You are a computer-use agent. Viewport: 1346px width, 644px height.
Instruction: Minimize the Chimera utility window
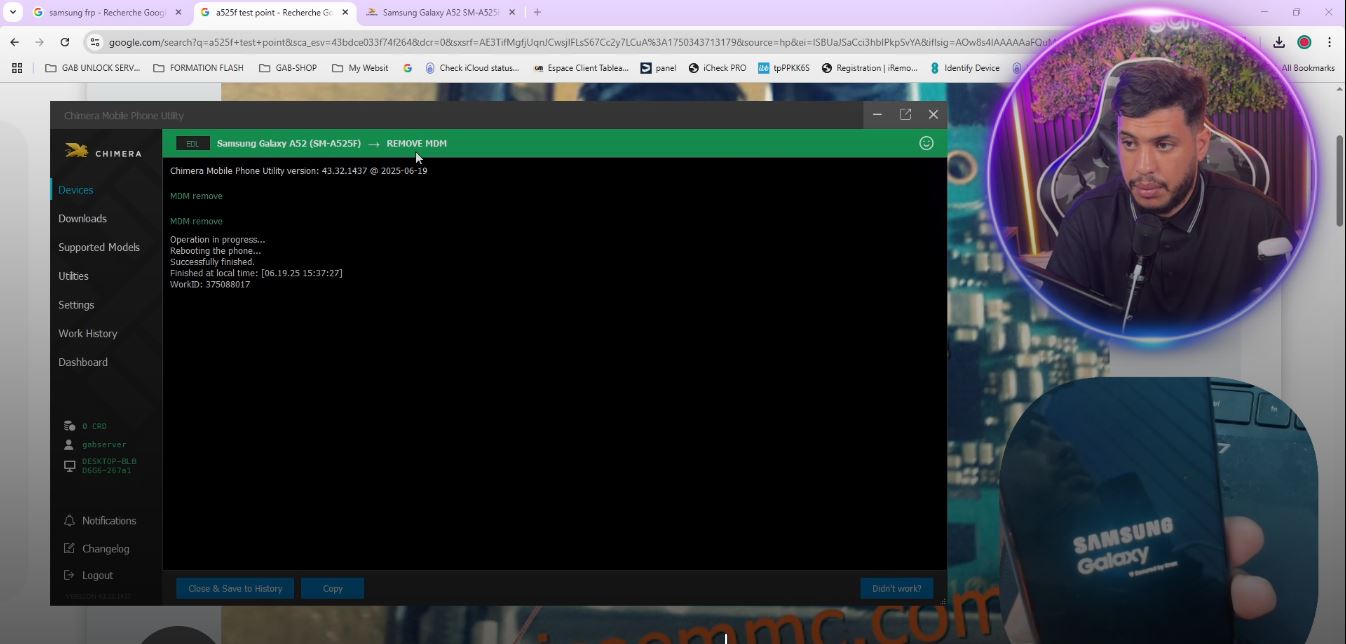(877, 115)
